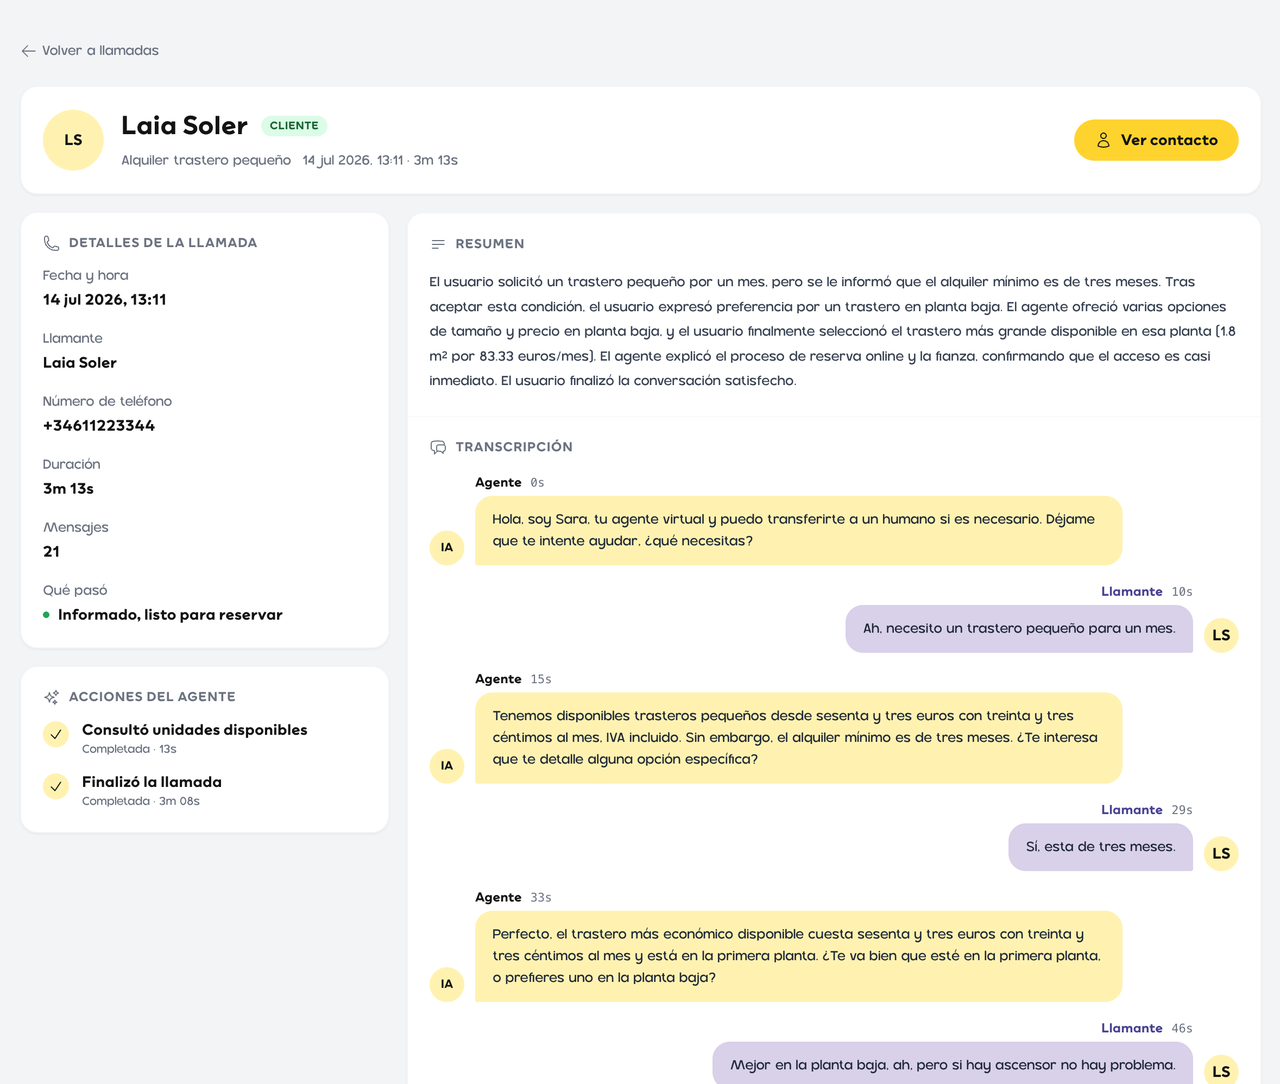Click the IA avatar by the 33s agent message

click(447, 984)
